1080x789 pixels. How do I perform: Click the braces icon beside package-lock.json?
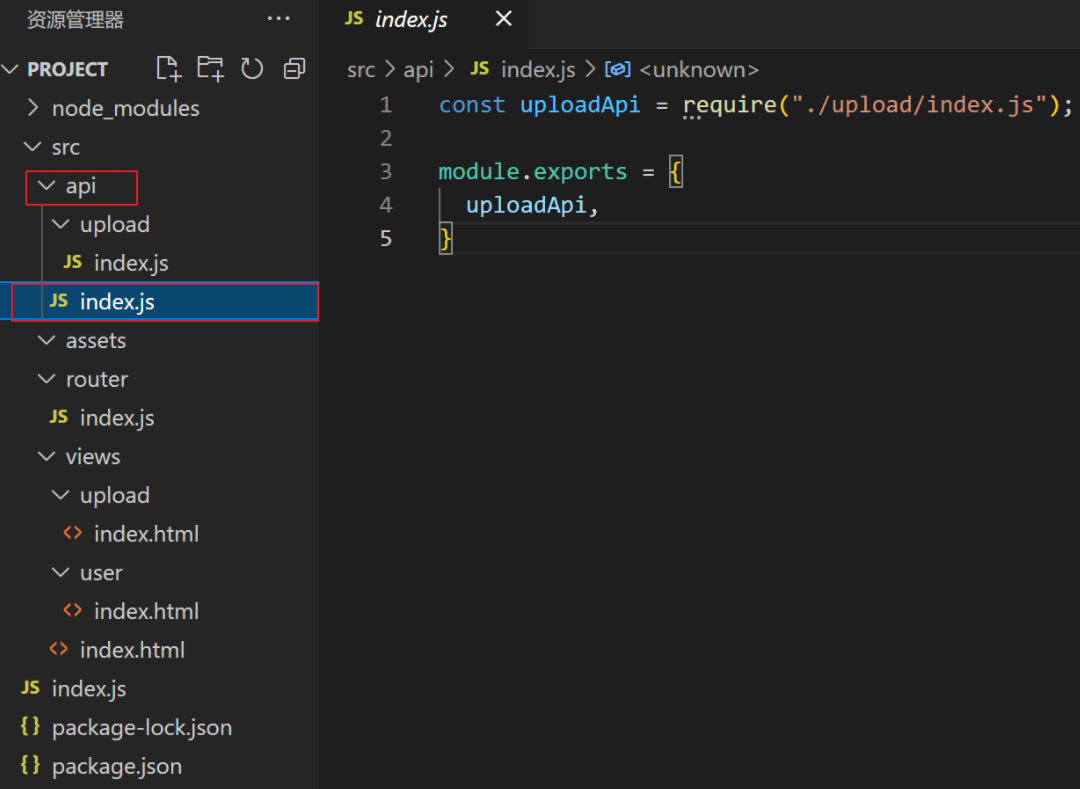click(x=30, y=726)
